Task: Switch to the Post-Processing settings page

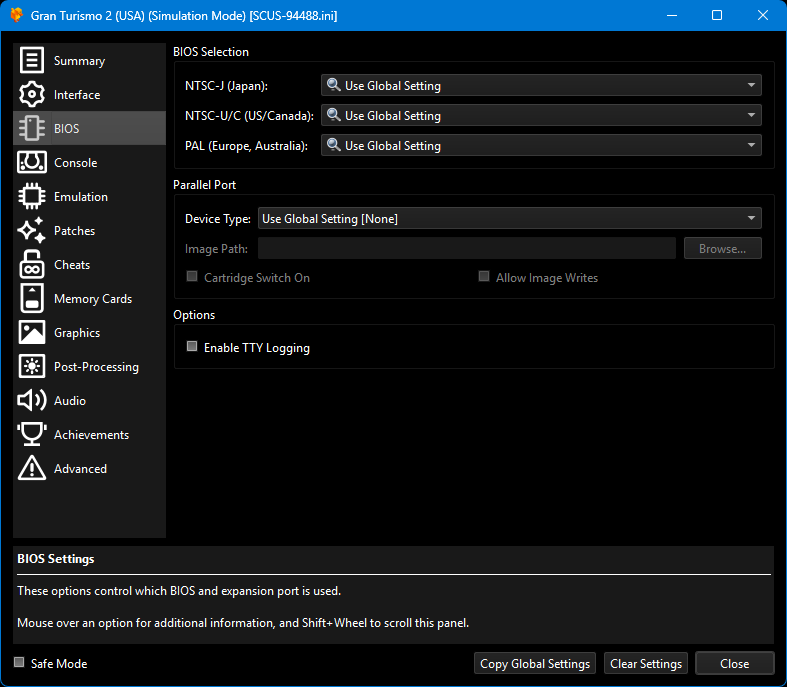Action: click(x=95, y=367)
